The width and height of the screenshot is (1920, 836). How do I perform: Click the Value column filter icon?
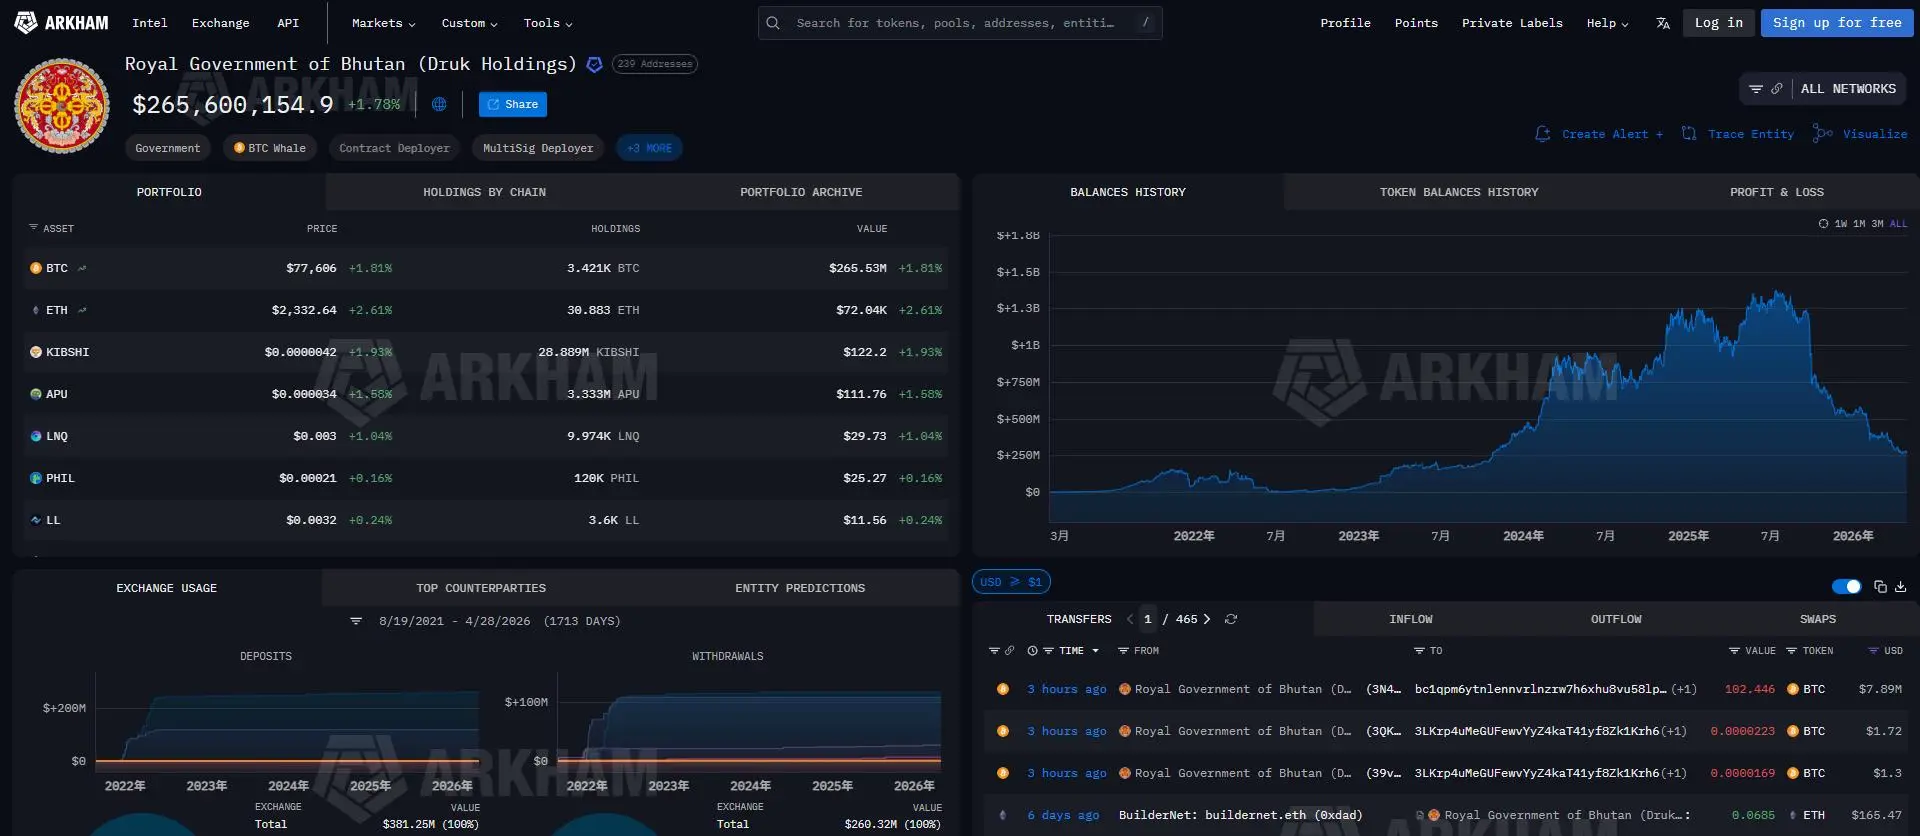click(x=1734, y=651)
